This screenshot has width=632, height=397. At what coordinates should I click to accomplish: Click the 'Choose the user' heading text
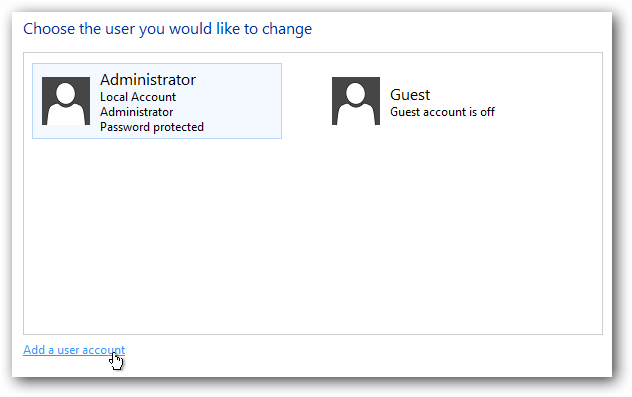pos(167,29)
